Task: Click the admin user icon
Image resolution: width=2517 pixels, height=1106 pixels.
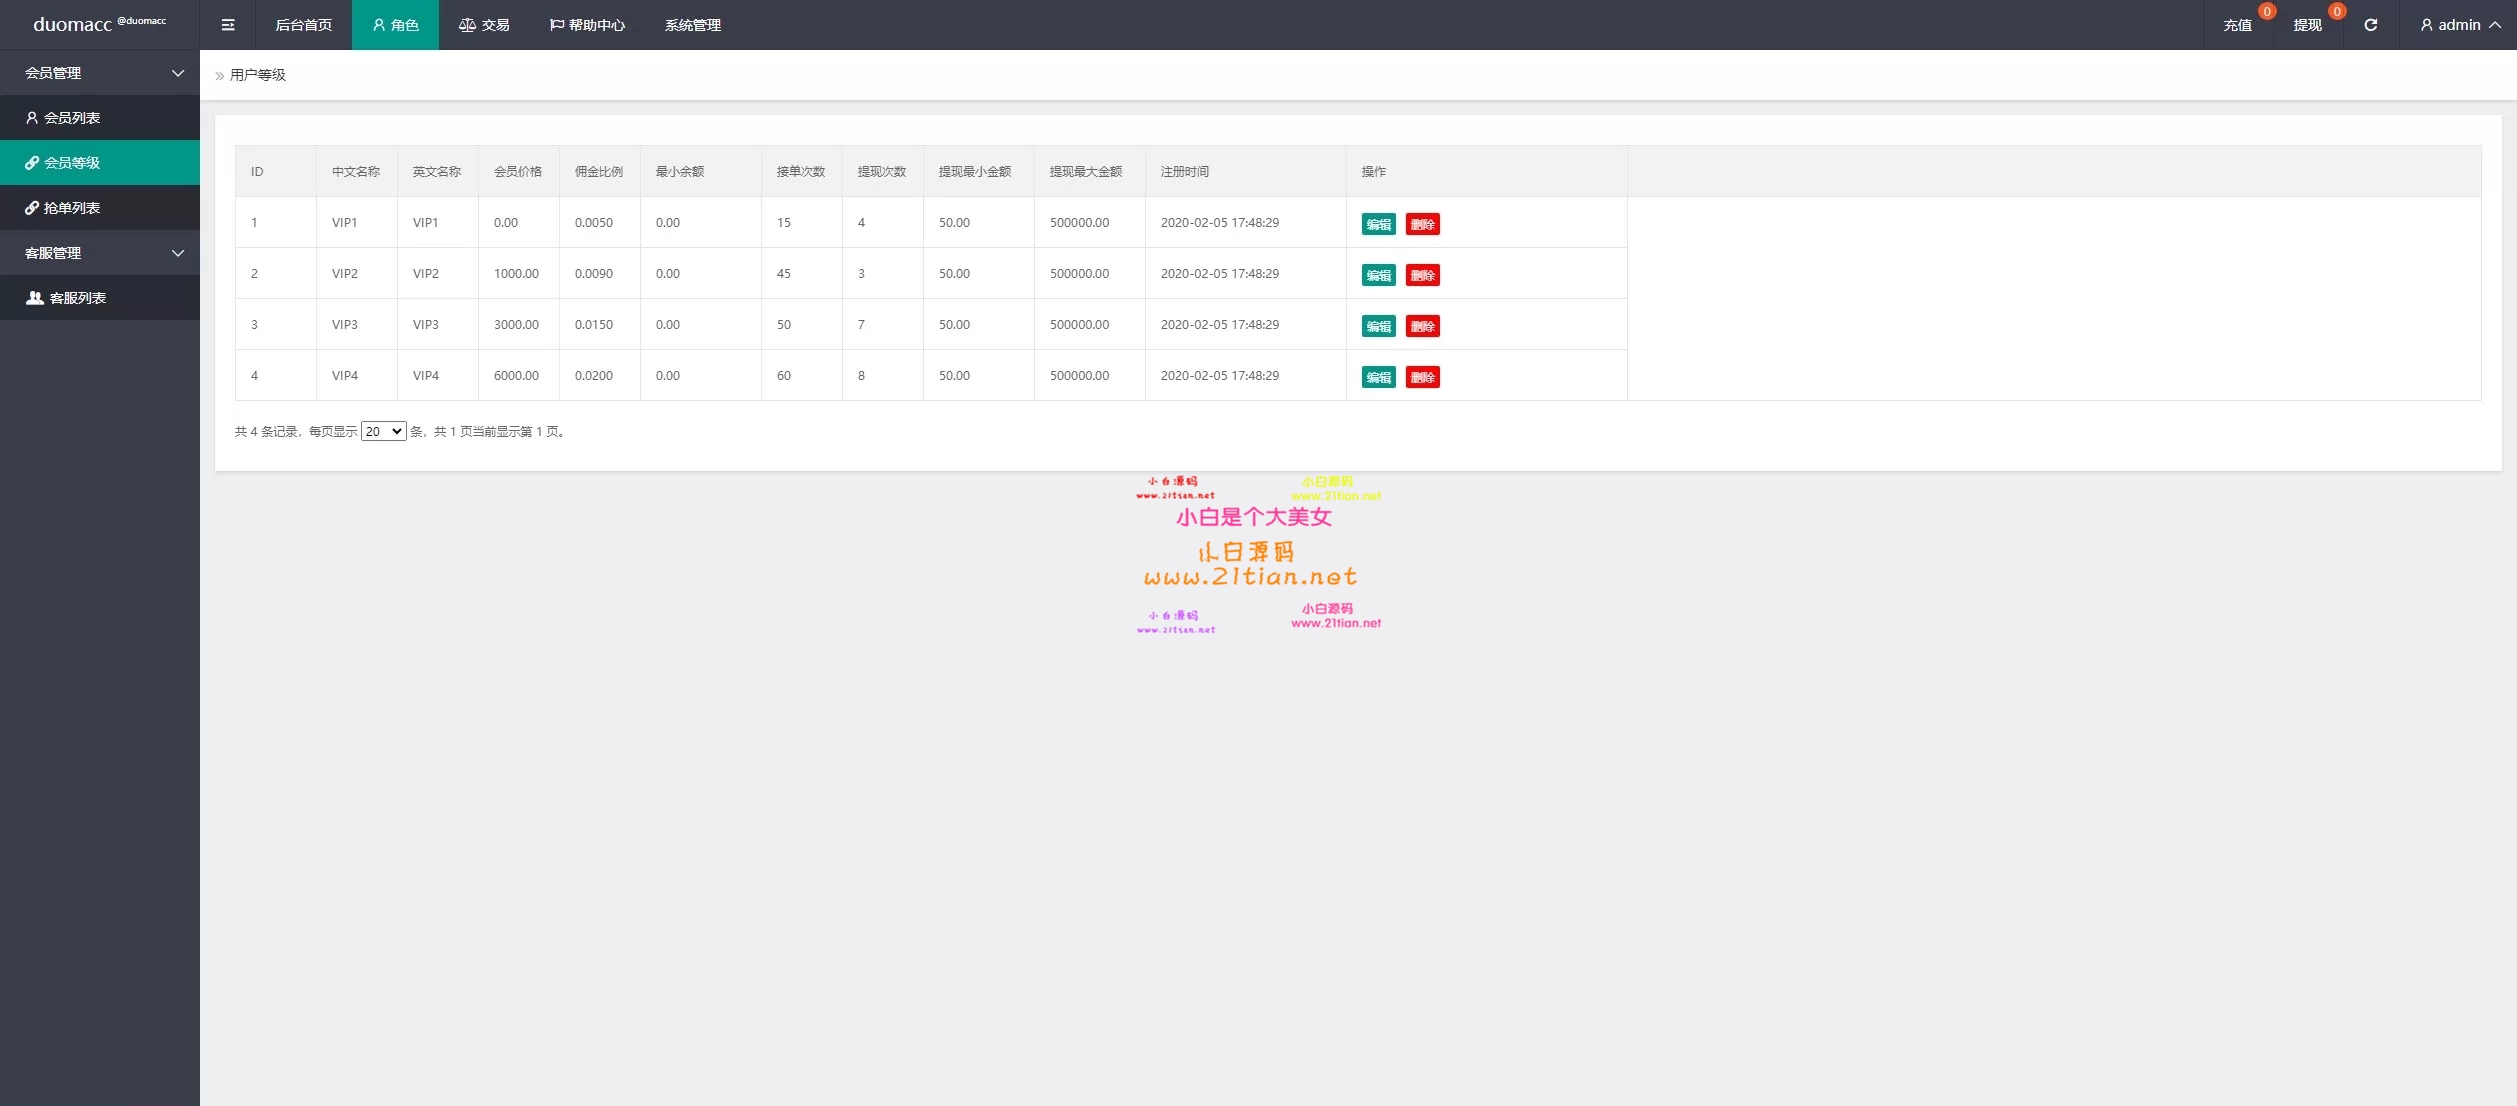Action: tap(2426, 25)
